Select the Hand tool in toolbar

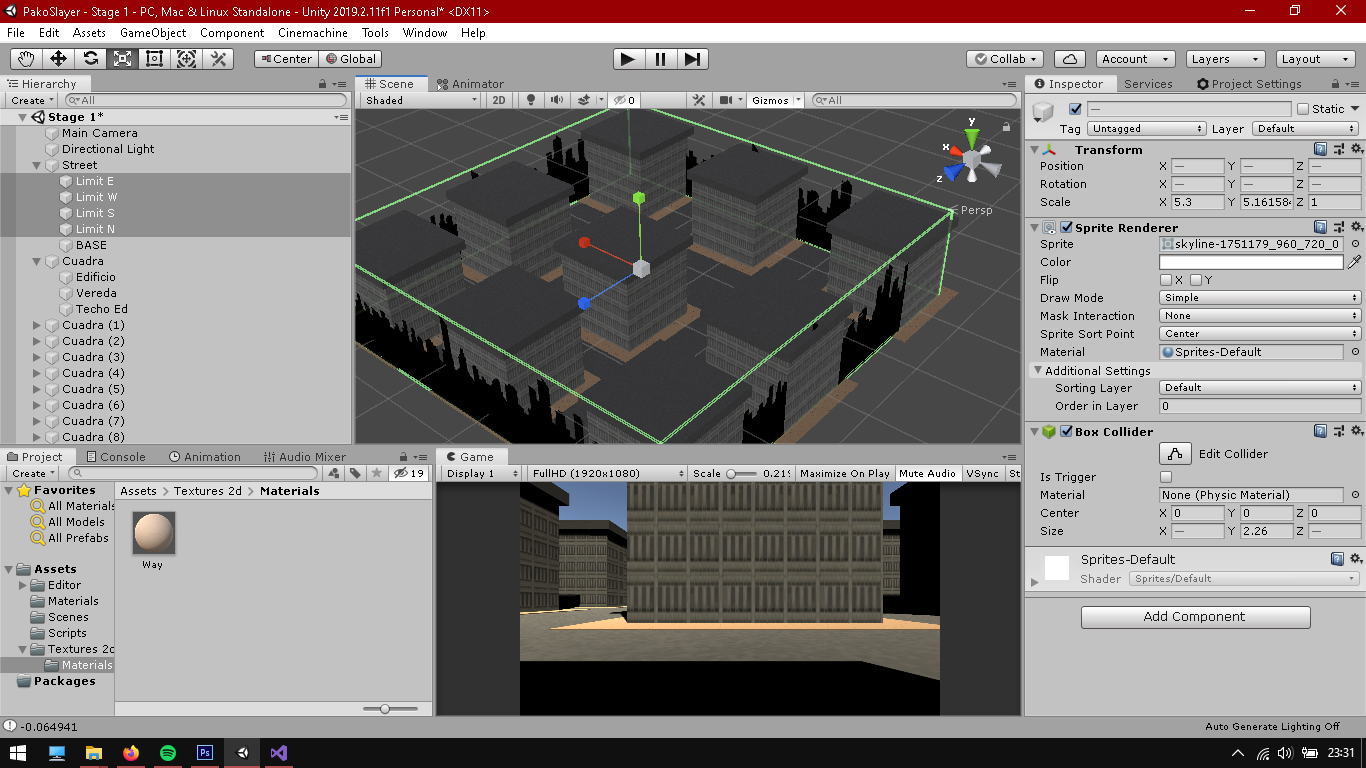[x=26, y=59]
